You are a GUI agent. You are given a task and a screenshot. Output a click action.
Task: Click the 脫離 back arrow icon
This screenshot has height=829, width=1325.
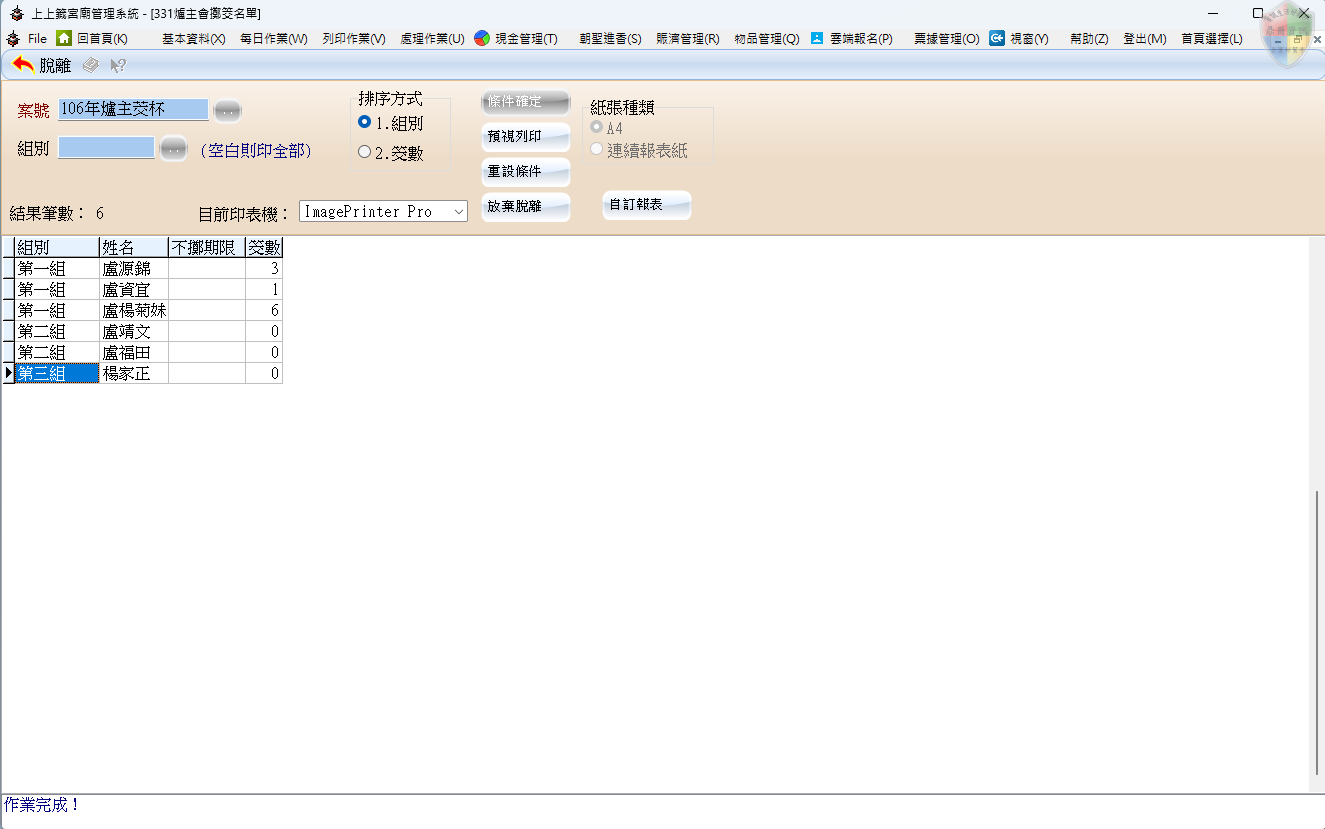click(23, 65)
